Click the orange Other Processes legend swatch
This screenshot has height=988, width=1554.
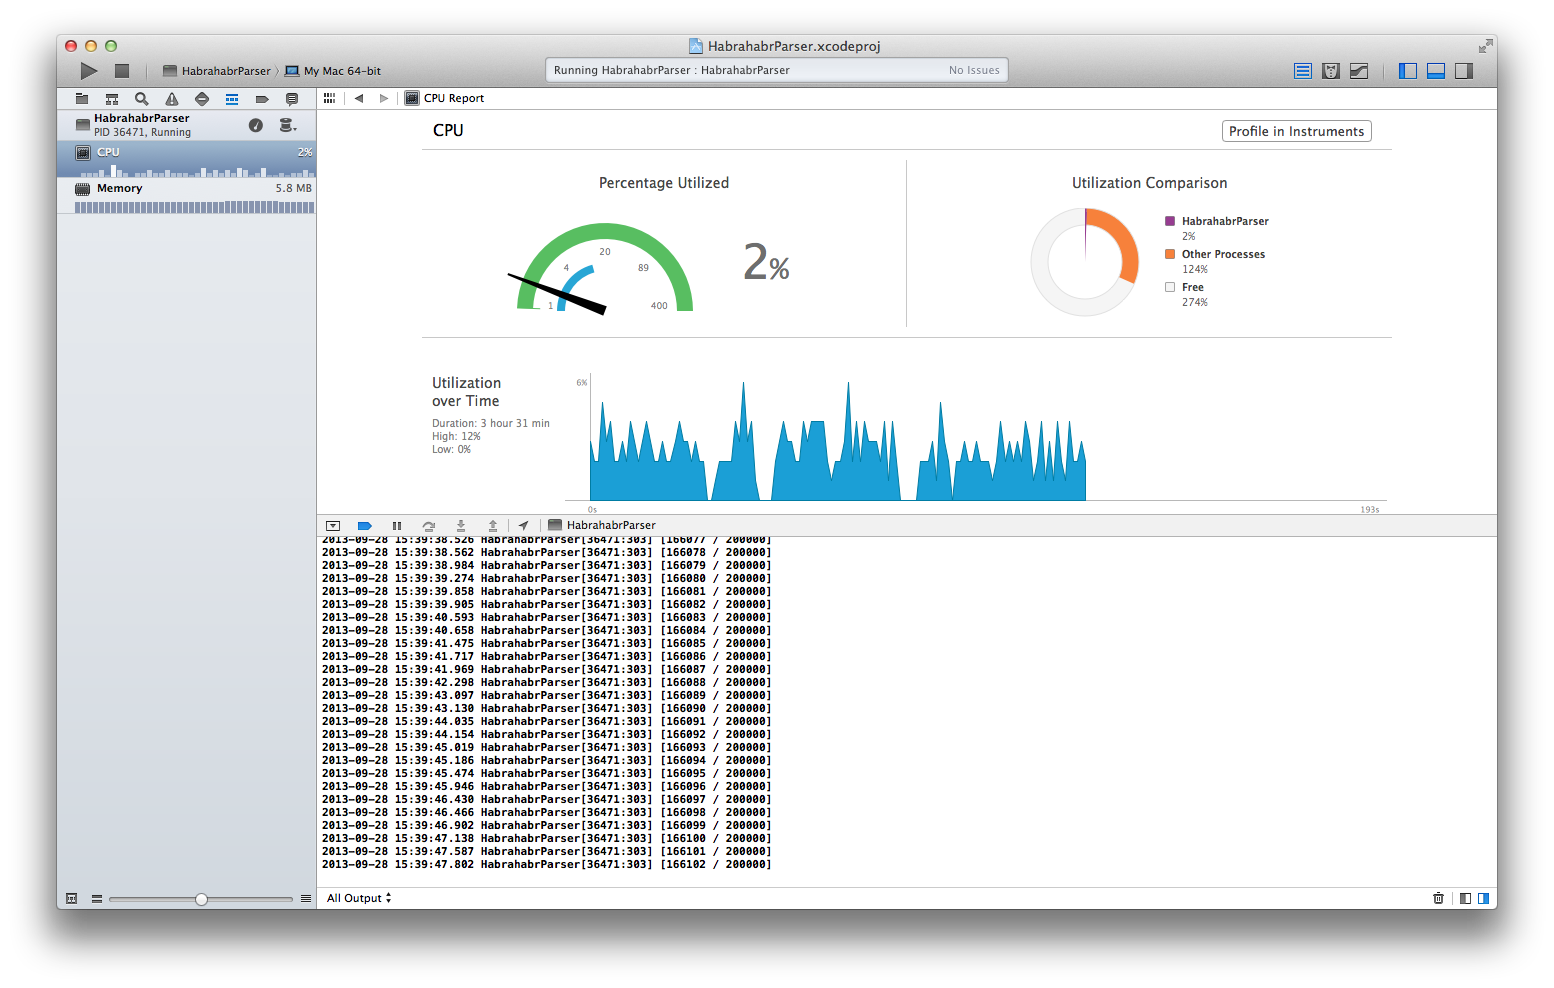1170,254
